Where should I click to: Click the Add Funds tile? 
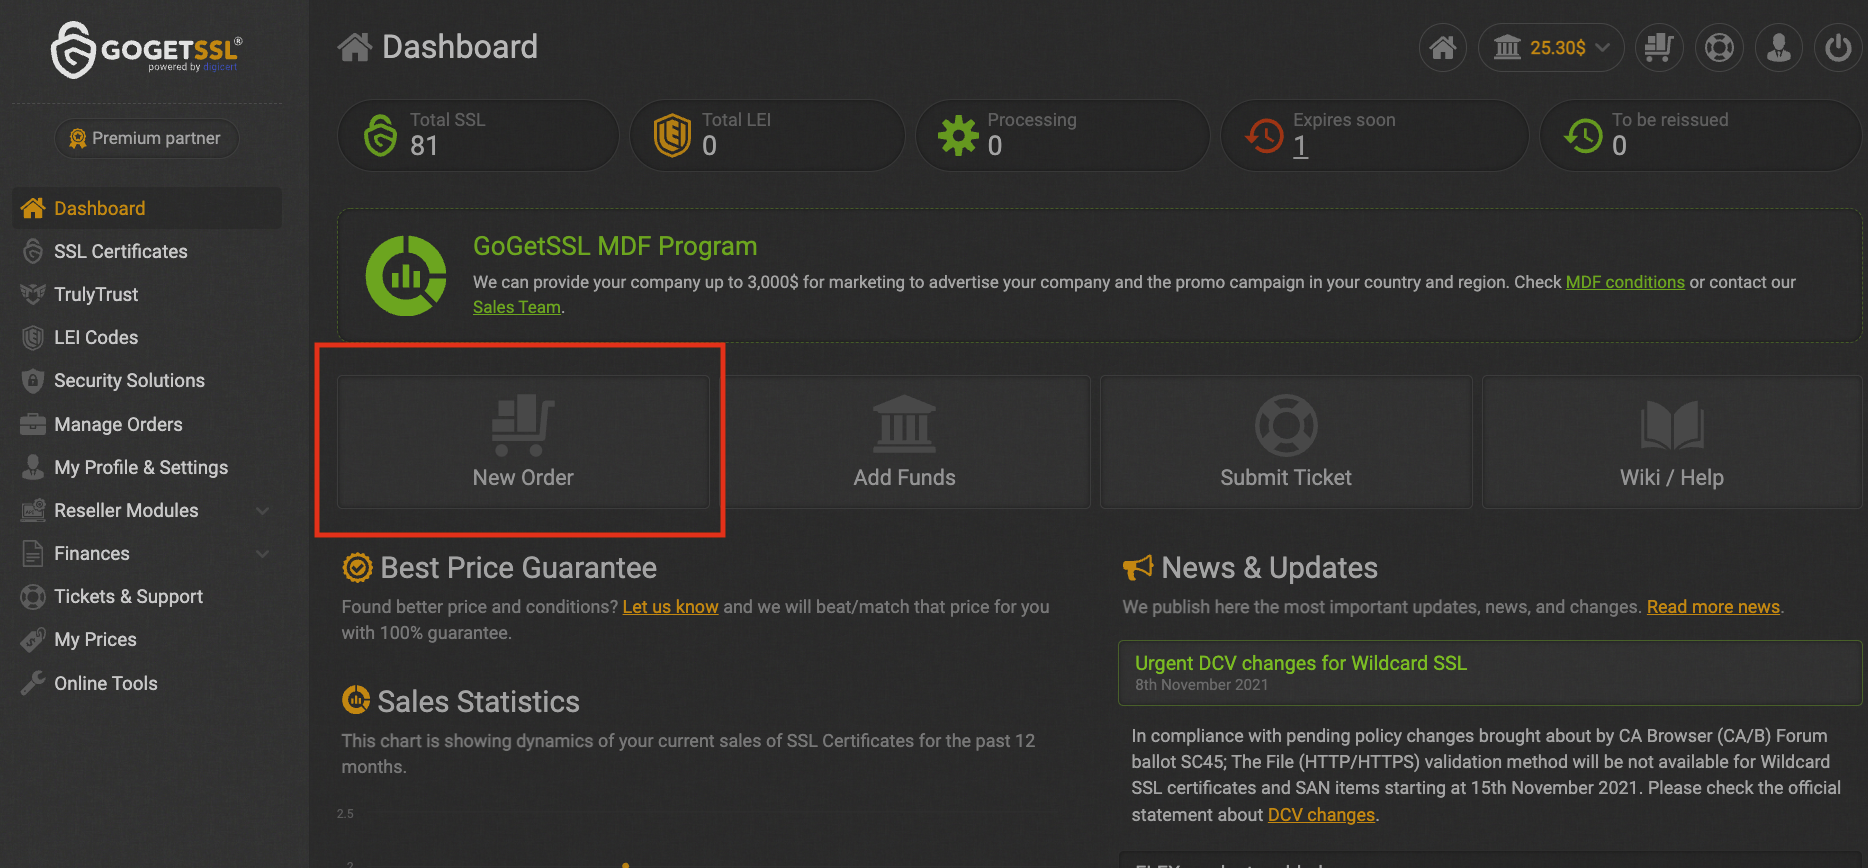click(x=904, y=442)
